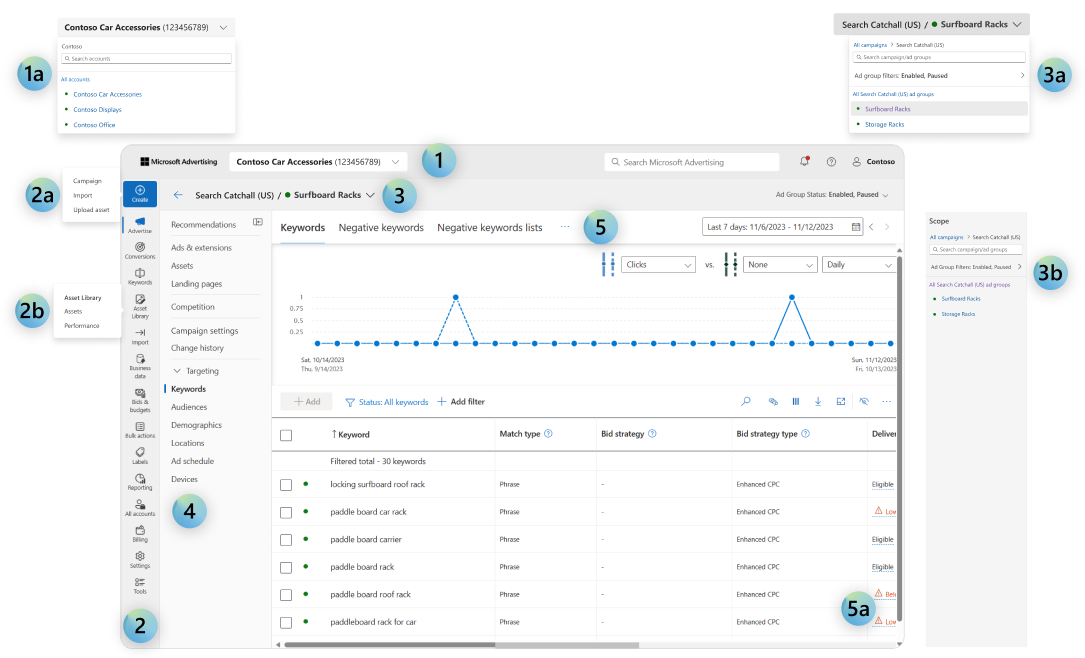Open Tools in the sidebar
Image resolution: width=1085 pixels, height=658 pixels.
140,586
